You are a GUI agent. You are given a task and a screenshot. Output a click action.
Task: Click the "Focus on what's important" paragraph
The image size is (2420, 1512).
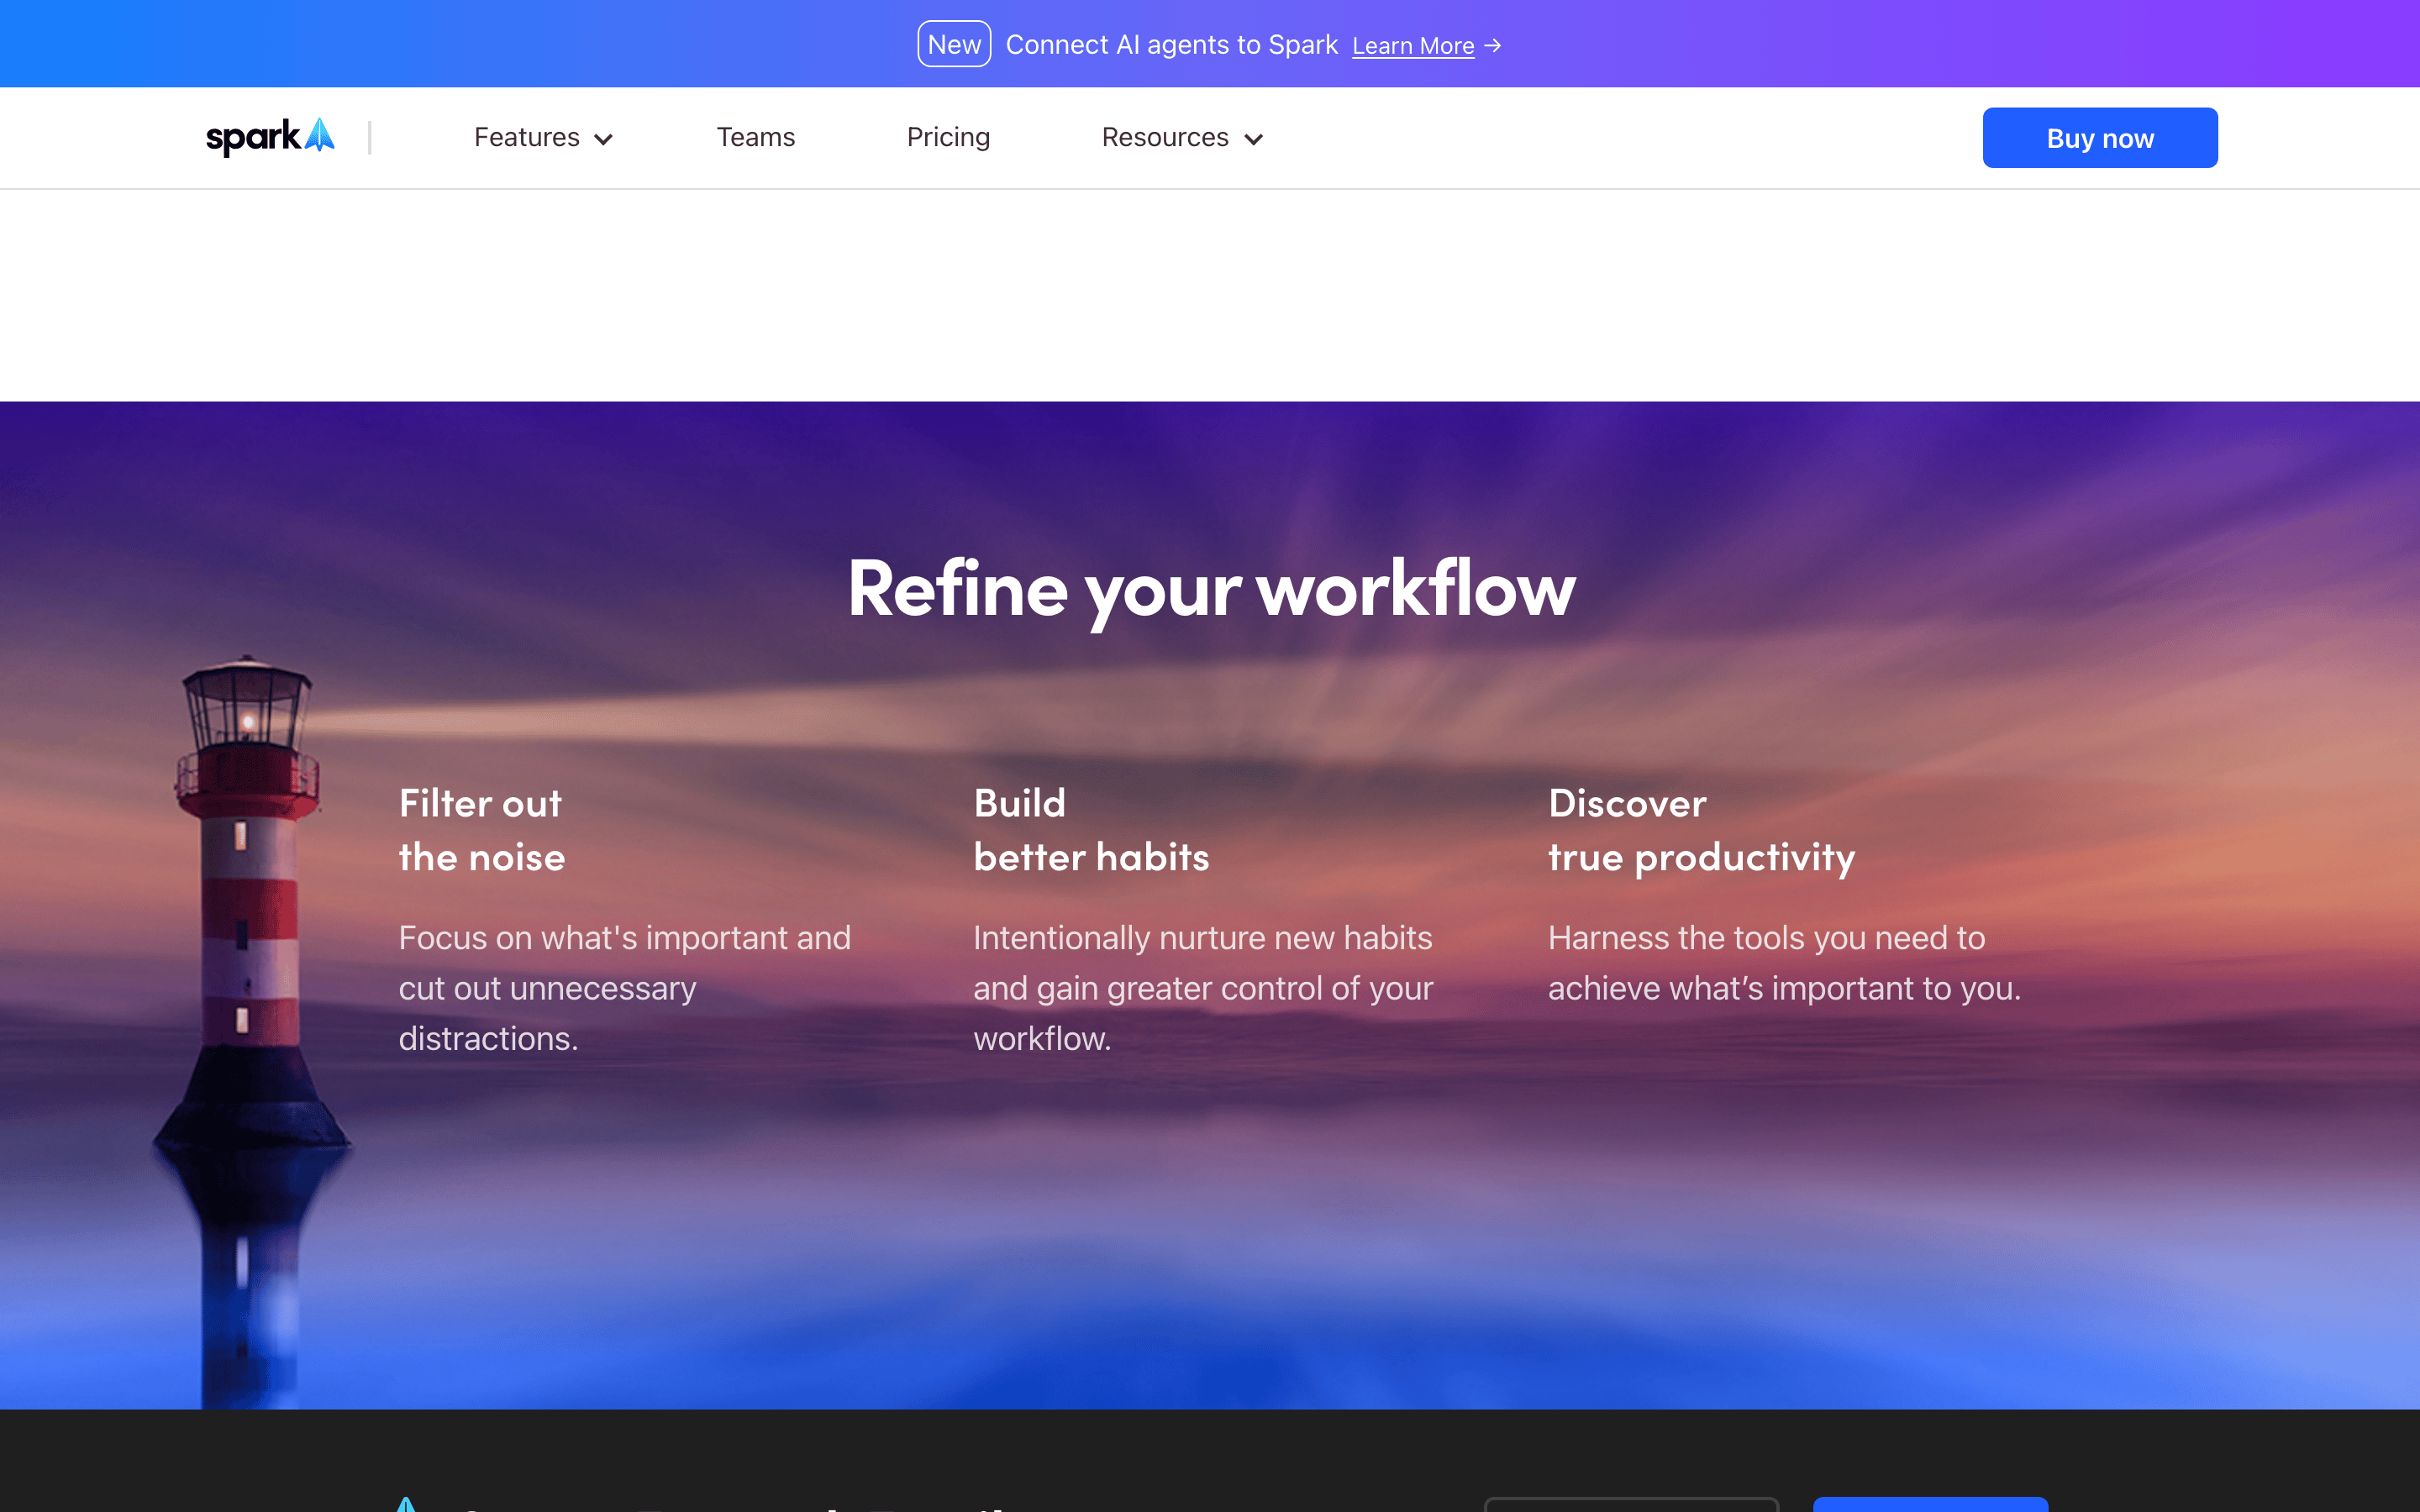pos(625,988)
